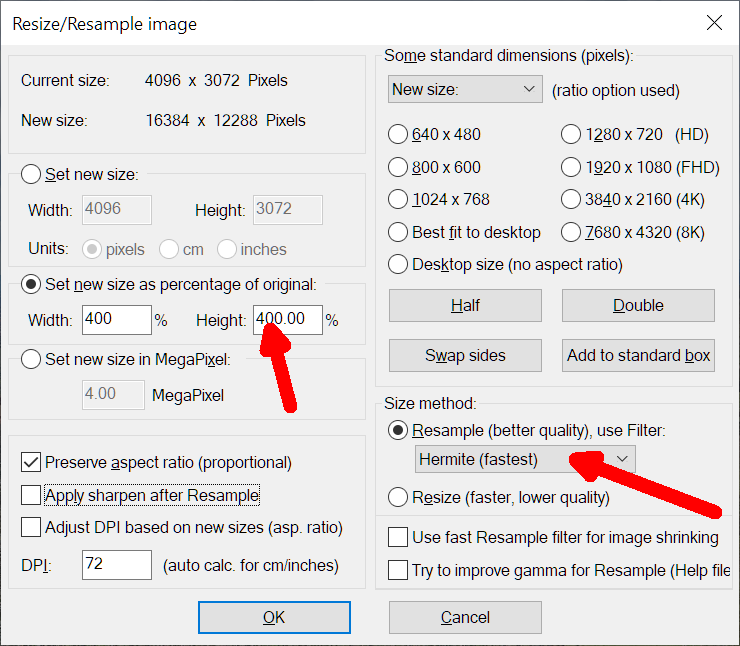The image size is (740, 646).
Task: Click the DPI input field
Action: (x=116, y=565)
